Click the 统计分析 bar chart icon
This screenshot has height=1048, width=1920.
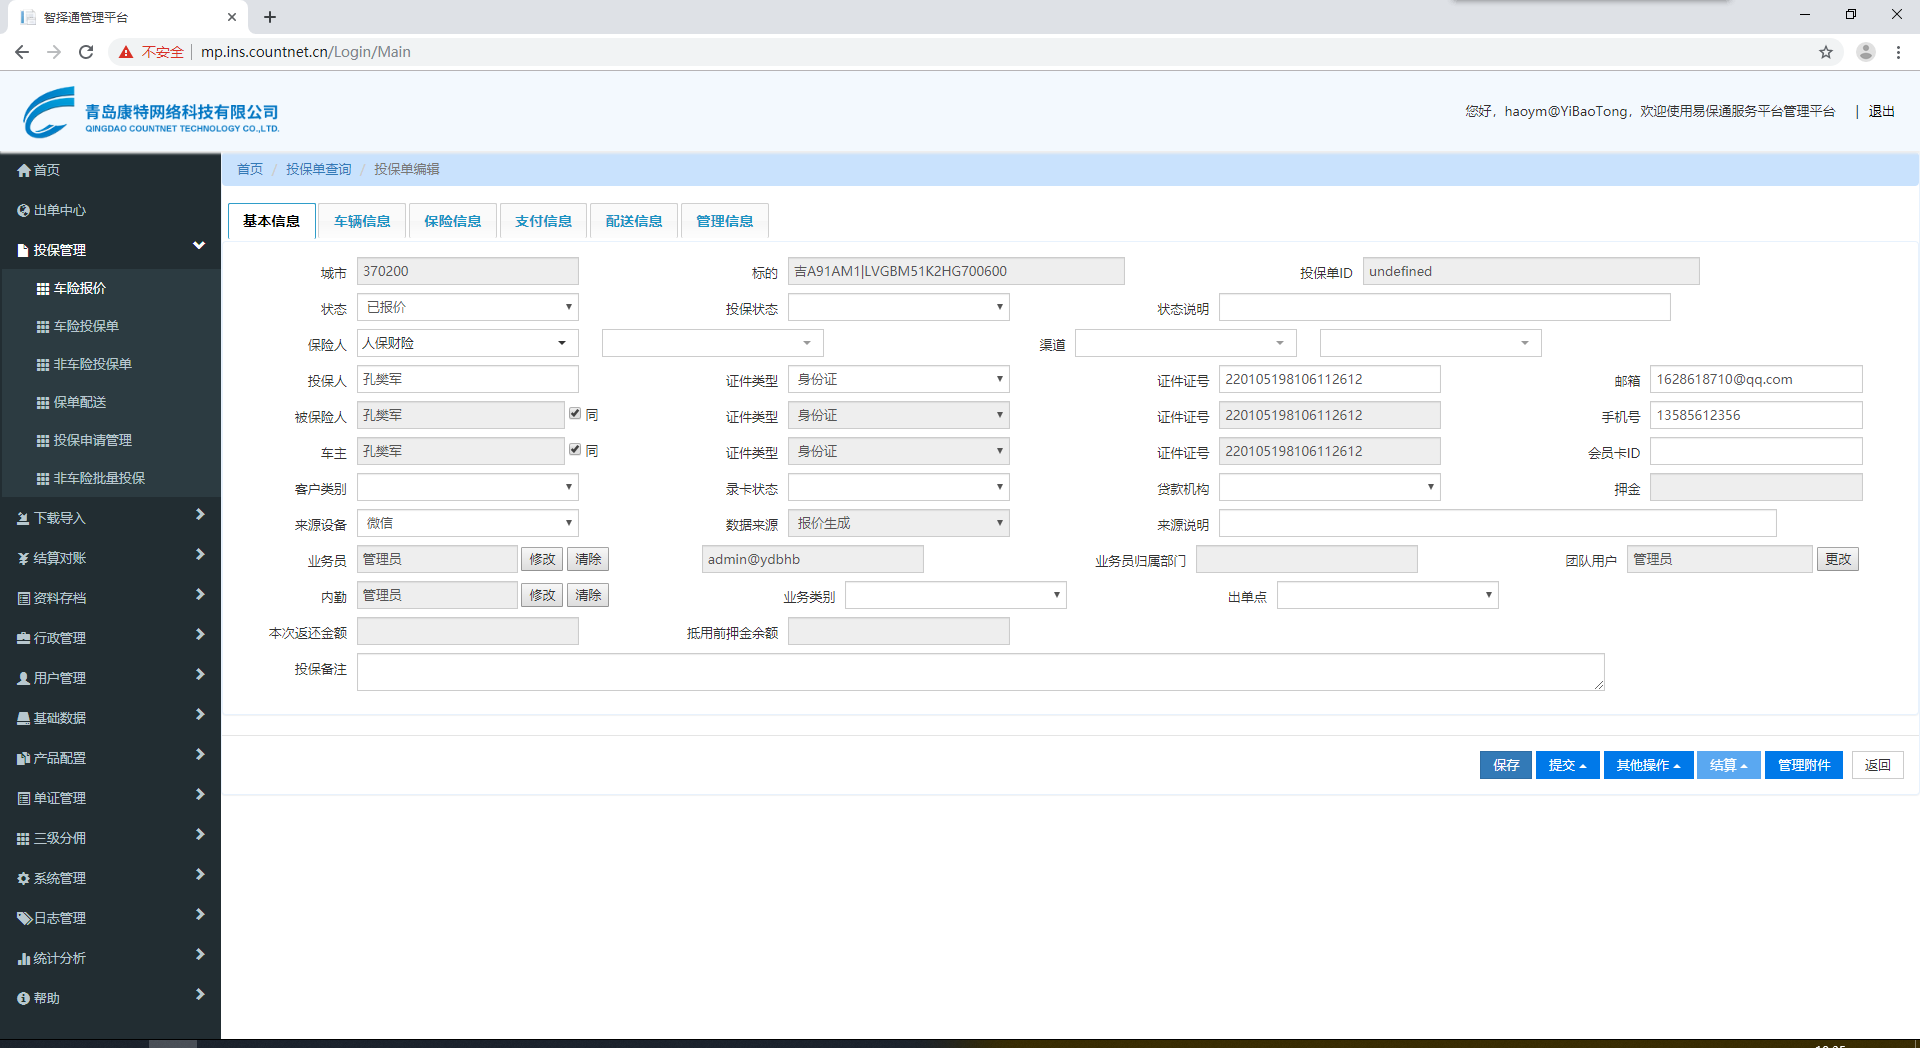(x=24, y=959)
